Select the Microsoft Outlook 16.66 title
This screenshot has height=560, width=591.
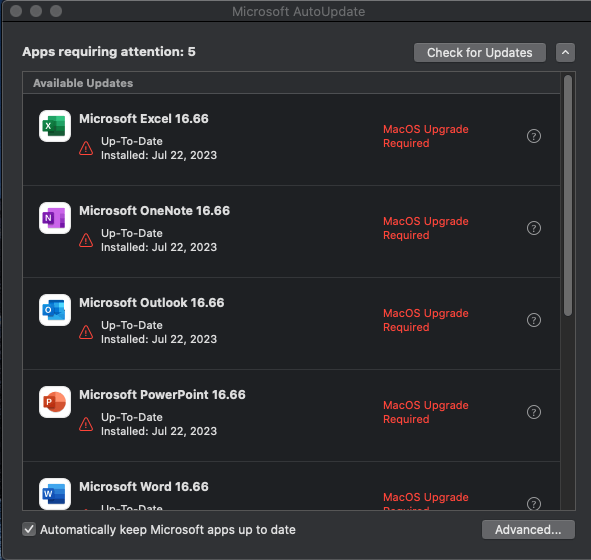click(152, 303)
